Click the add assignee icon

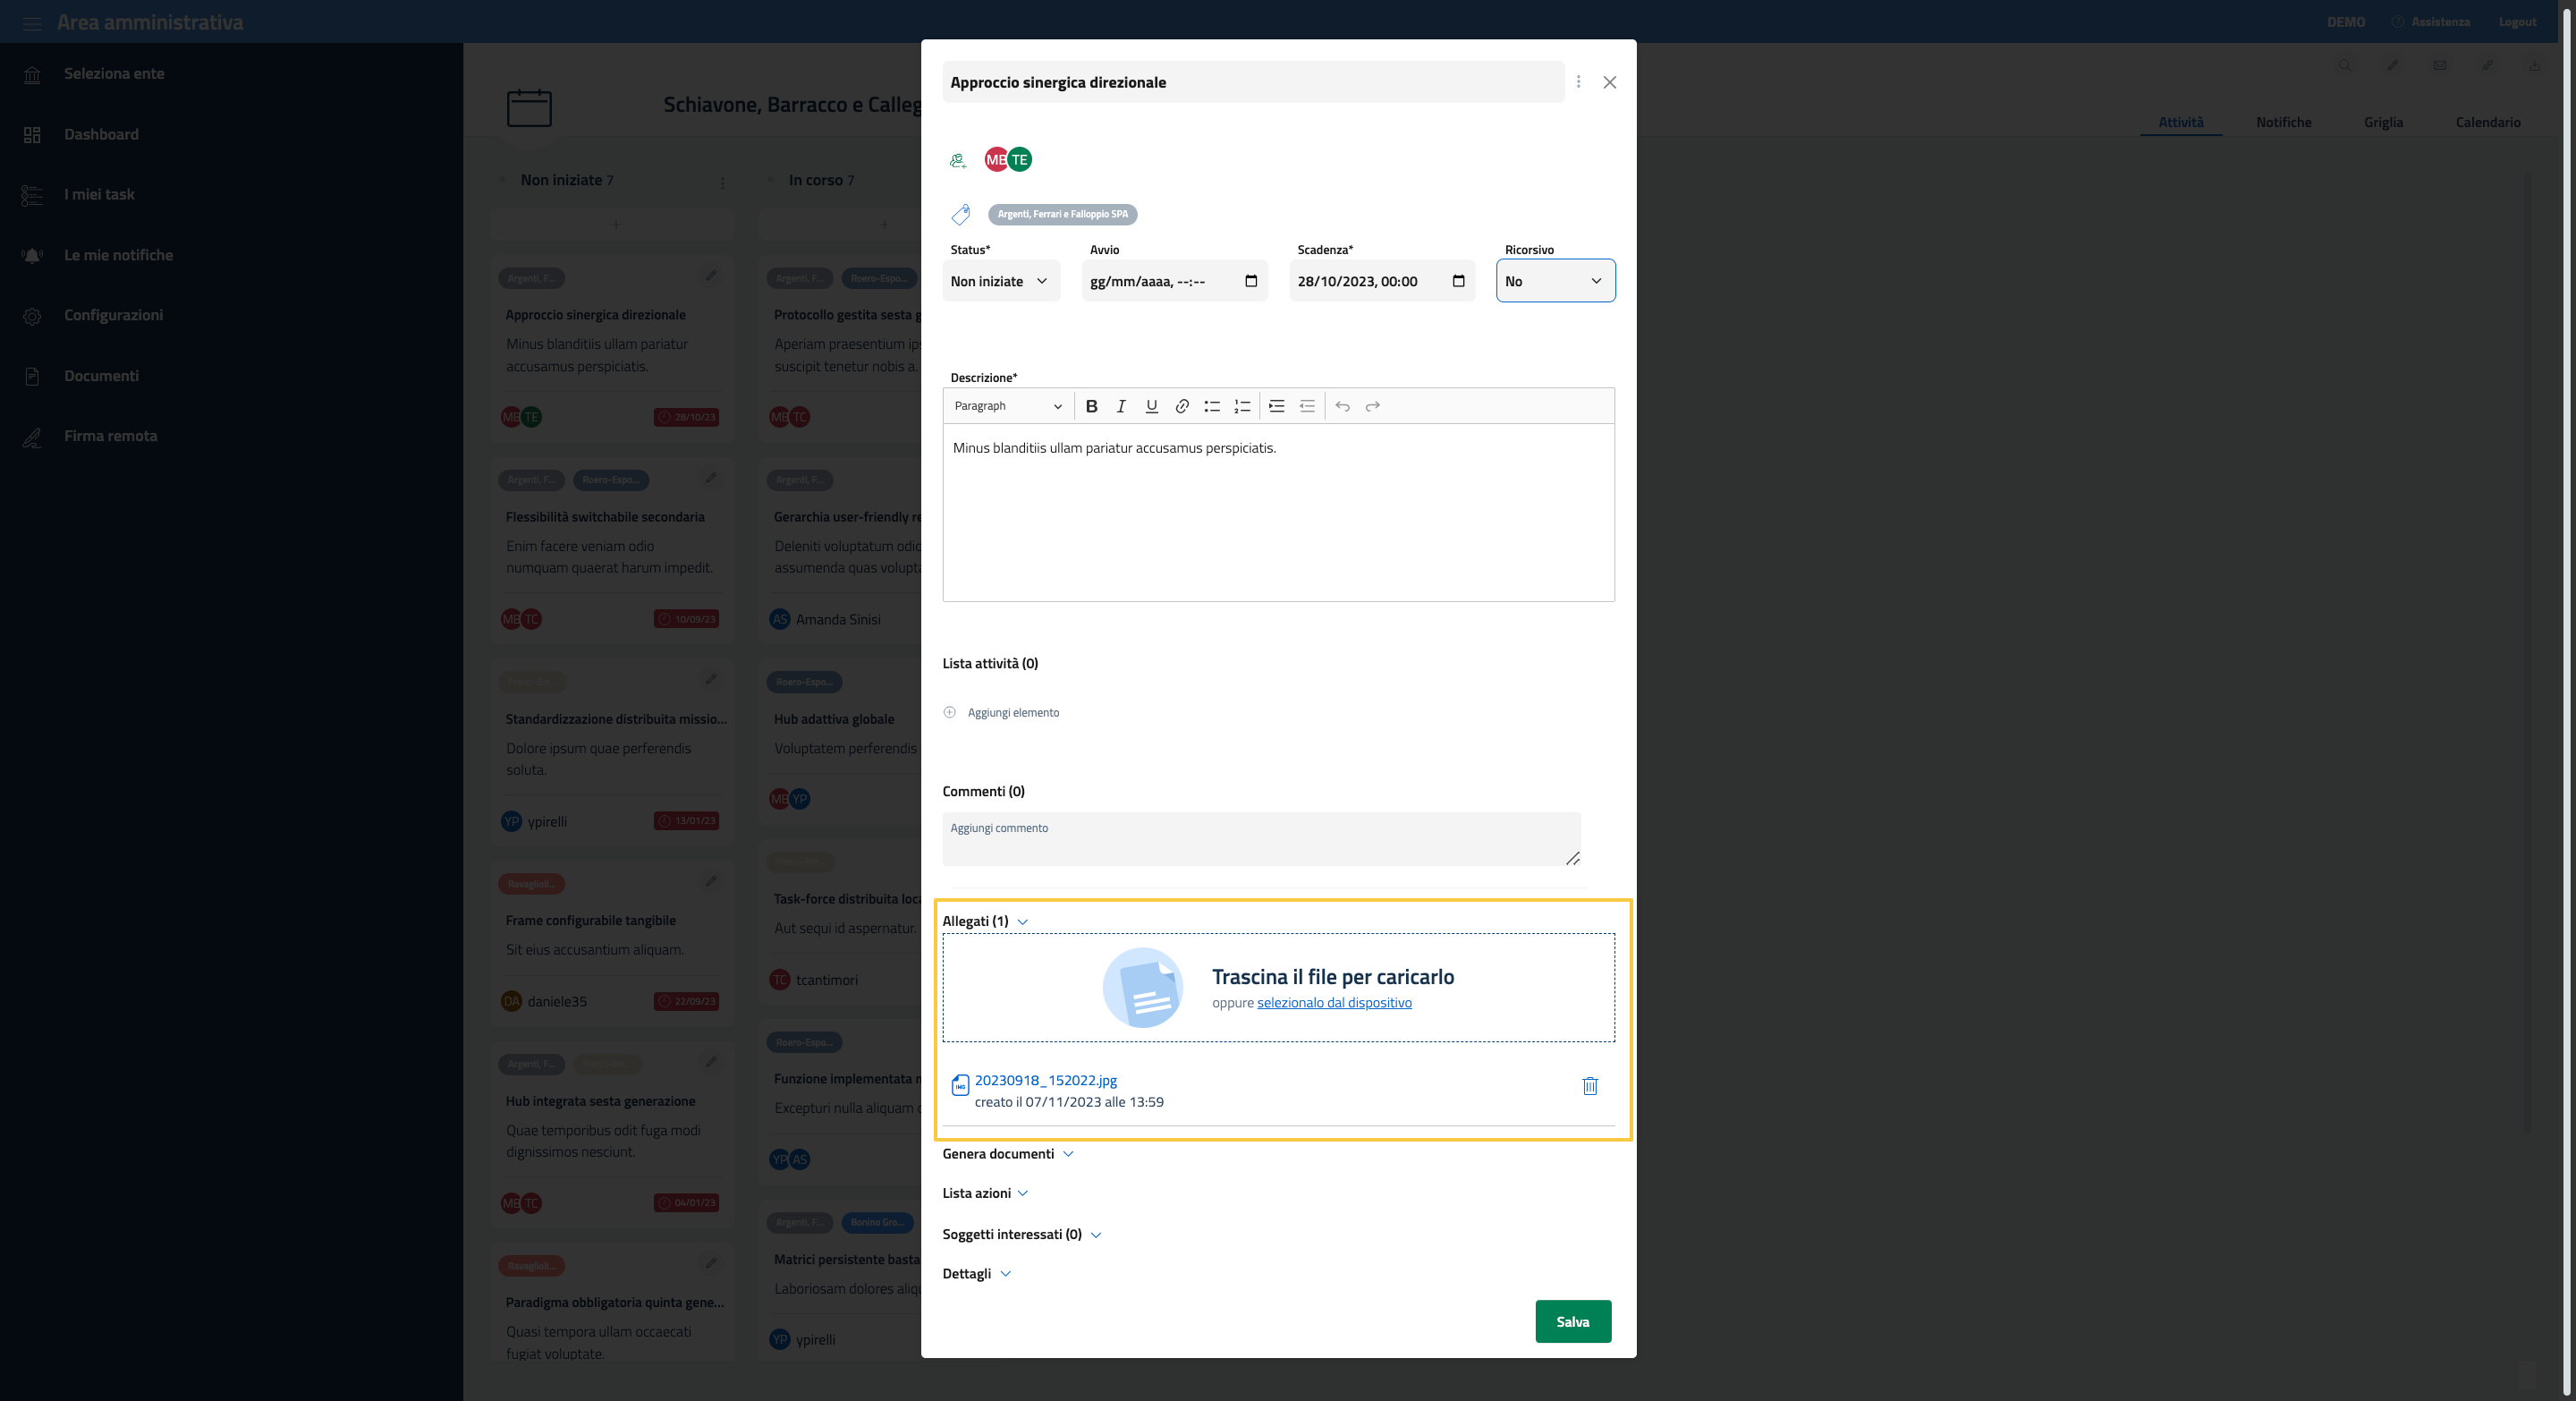(958, 160)
